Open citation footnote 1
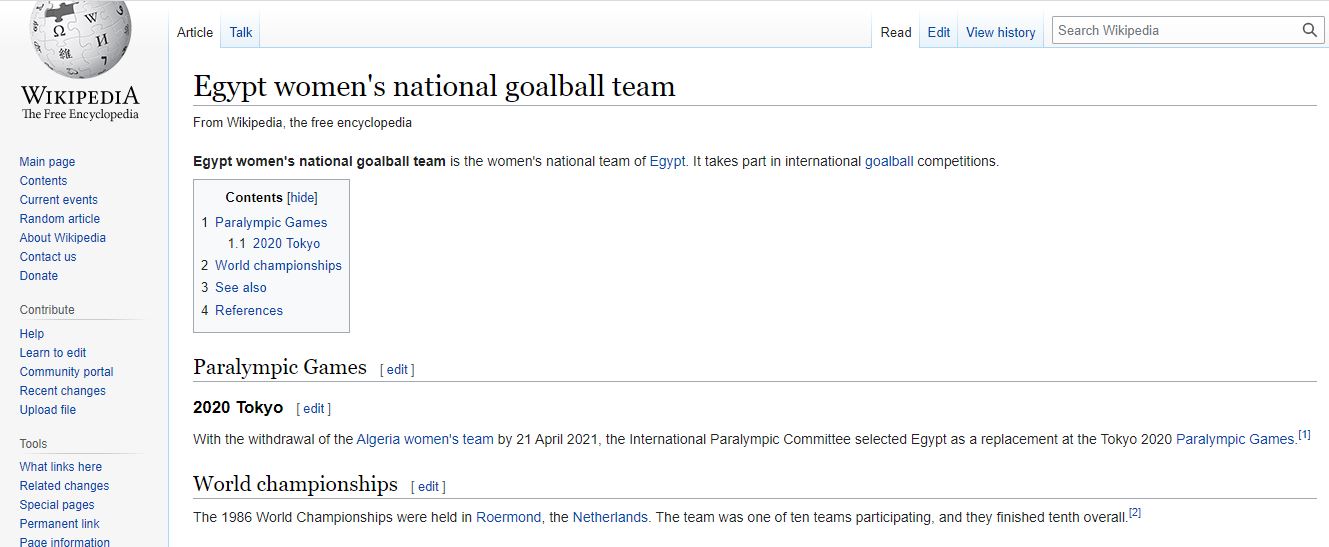The width and height of the screenshot is (1329, 547). [x=1304, y=435]
